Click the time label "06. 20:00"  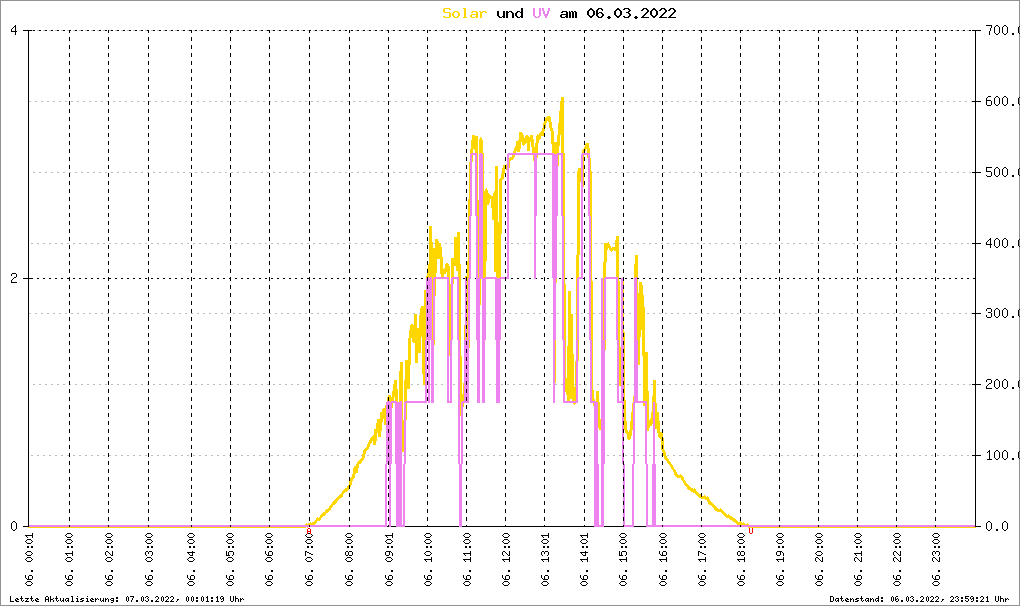(x=818, y=560)
